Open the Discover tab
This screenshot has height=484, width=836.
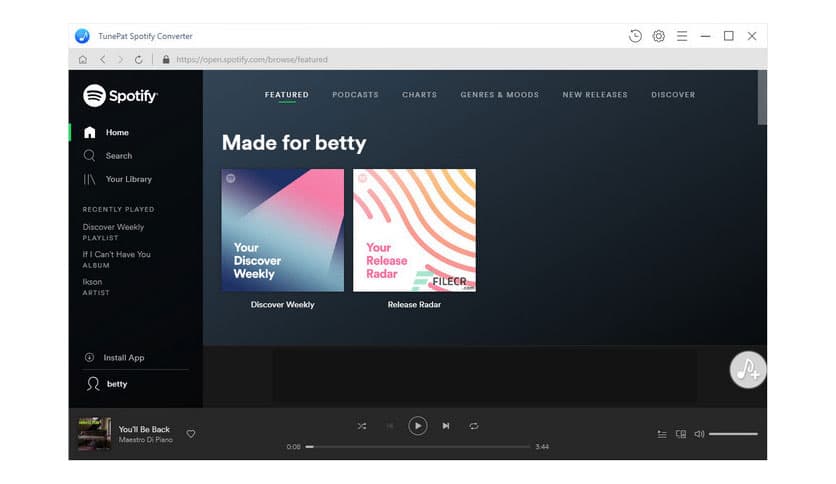tap(673, 95)
